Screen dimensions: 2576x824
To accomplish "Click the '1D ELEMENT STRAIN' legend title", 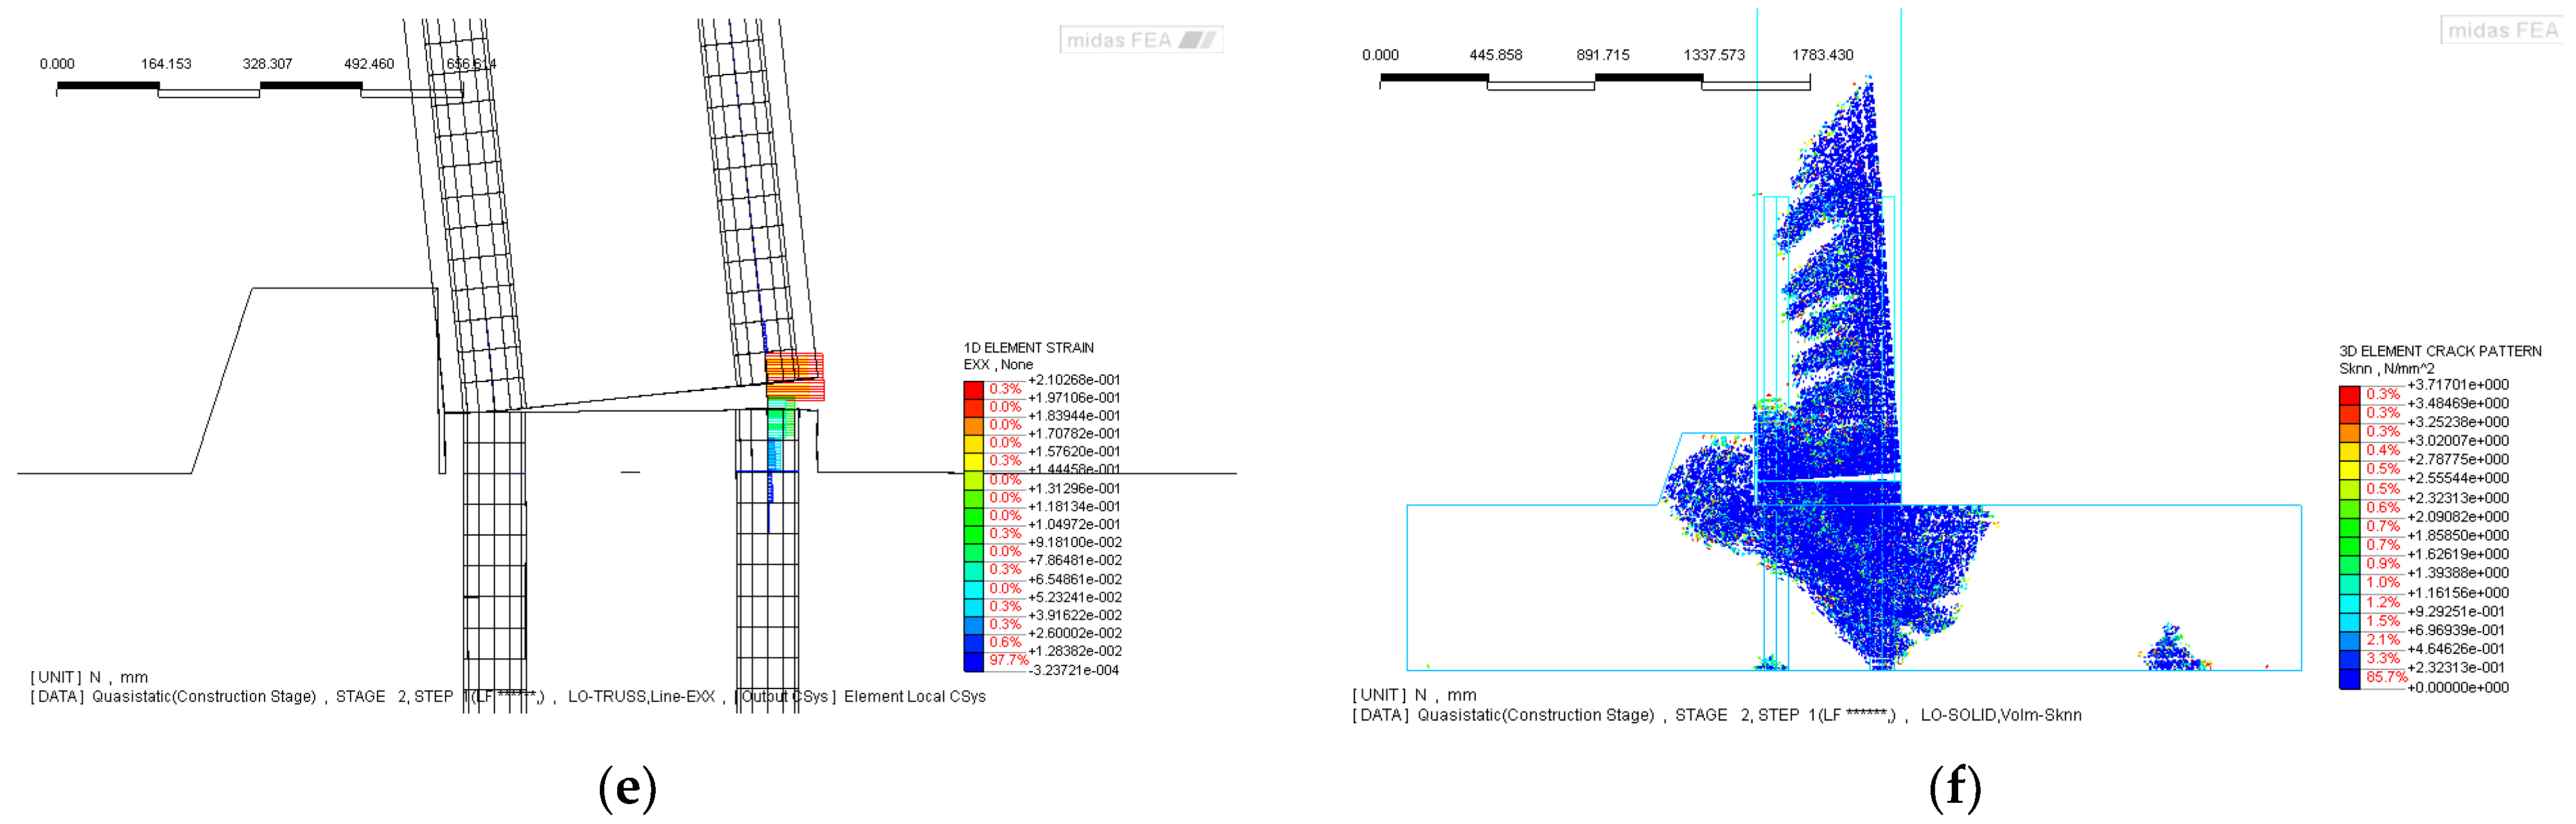I will [x=1028, y=348].
